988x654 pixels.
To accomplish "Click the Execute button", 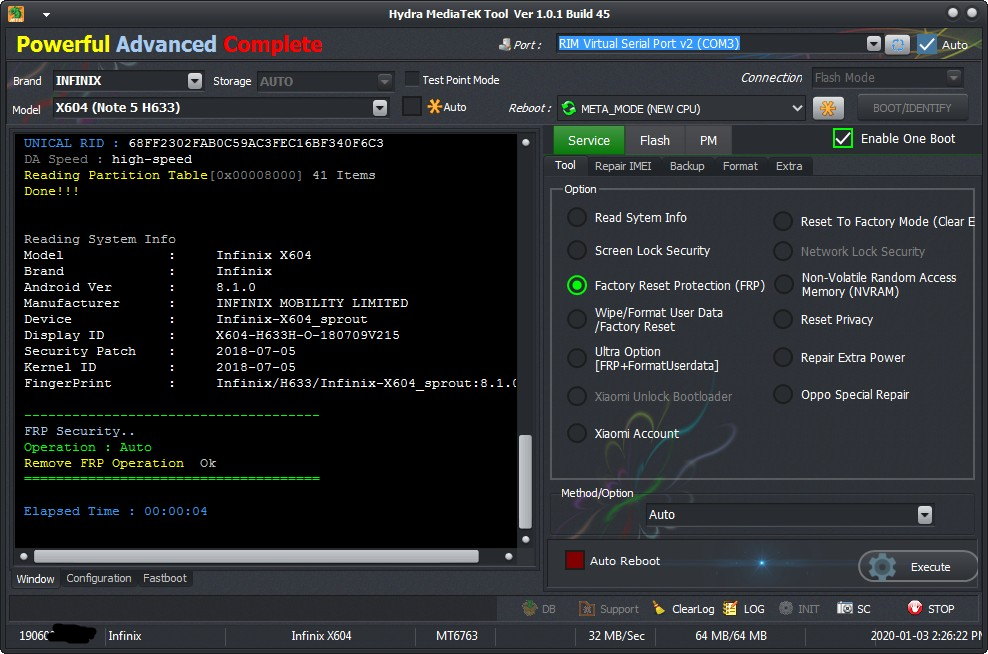I will 918,566.
